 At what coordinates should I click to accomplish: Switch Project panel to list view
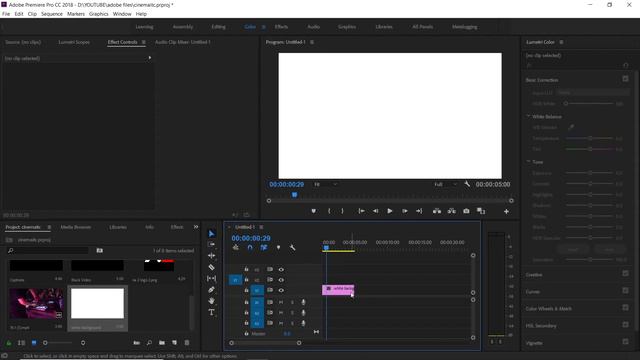click(21, 343)
